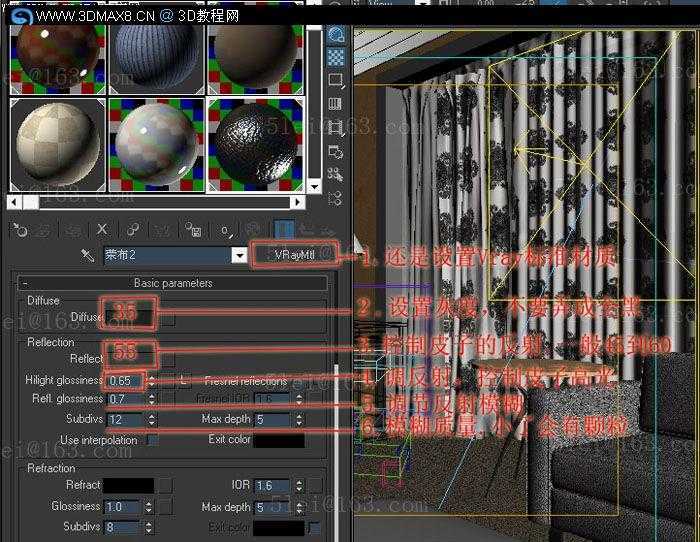This screenshot has height=542, width=700.
Task: Click the Make Material Copy icon
Action: click(133, 230)
